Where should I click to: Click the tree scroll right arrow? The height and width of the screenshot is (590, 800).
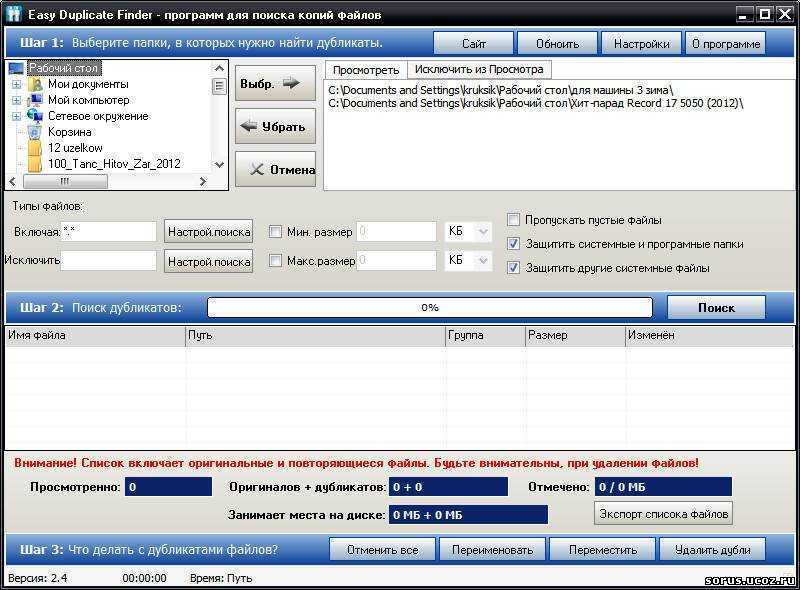click(x=203, y=181)
